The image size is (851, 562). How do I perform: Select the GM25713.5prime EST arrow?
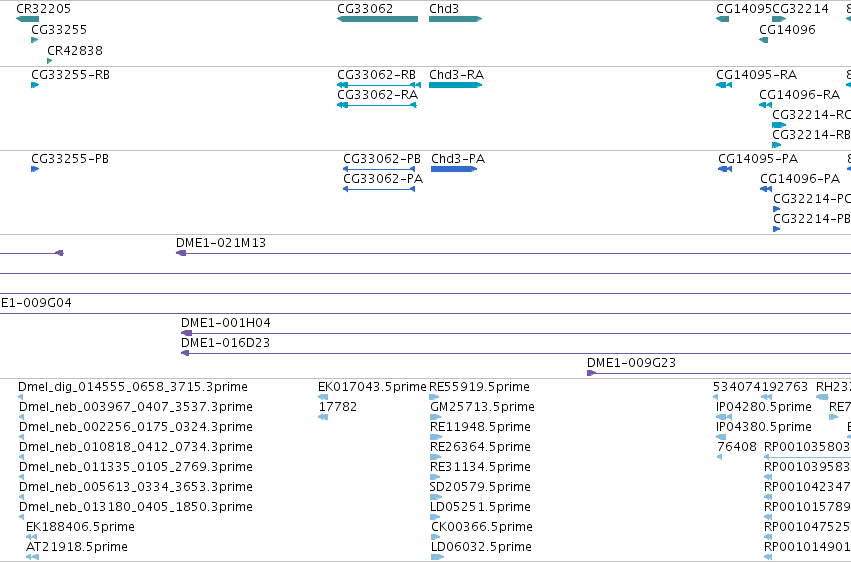435,417
